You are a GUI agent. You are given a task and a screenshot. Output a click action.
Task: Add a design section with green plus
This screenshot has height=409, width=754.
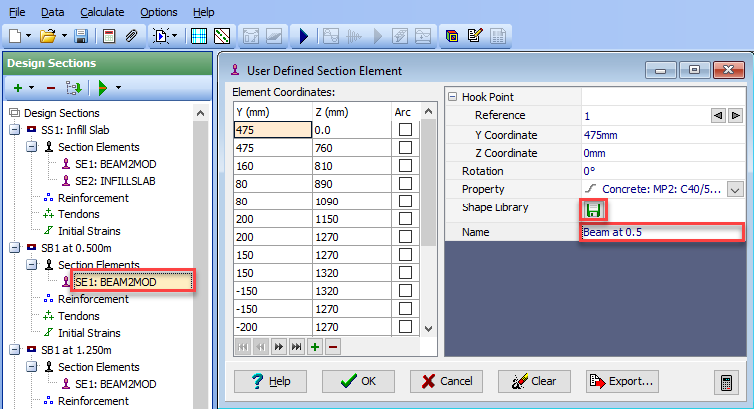[18, 88]
